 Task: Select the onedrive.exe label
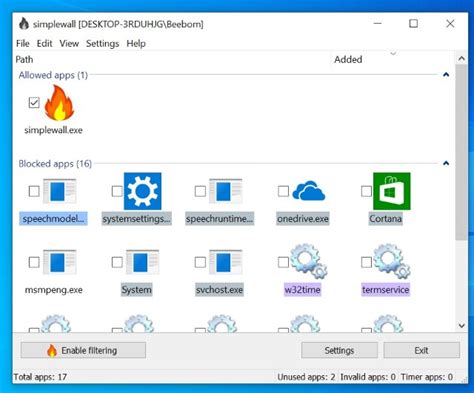(x=303, y=219)
